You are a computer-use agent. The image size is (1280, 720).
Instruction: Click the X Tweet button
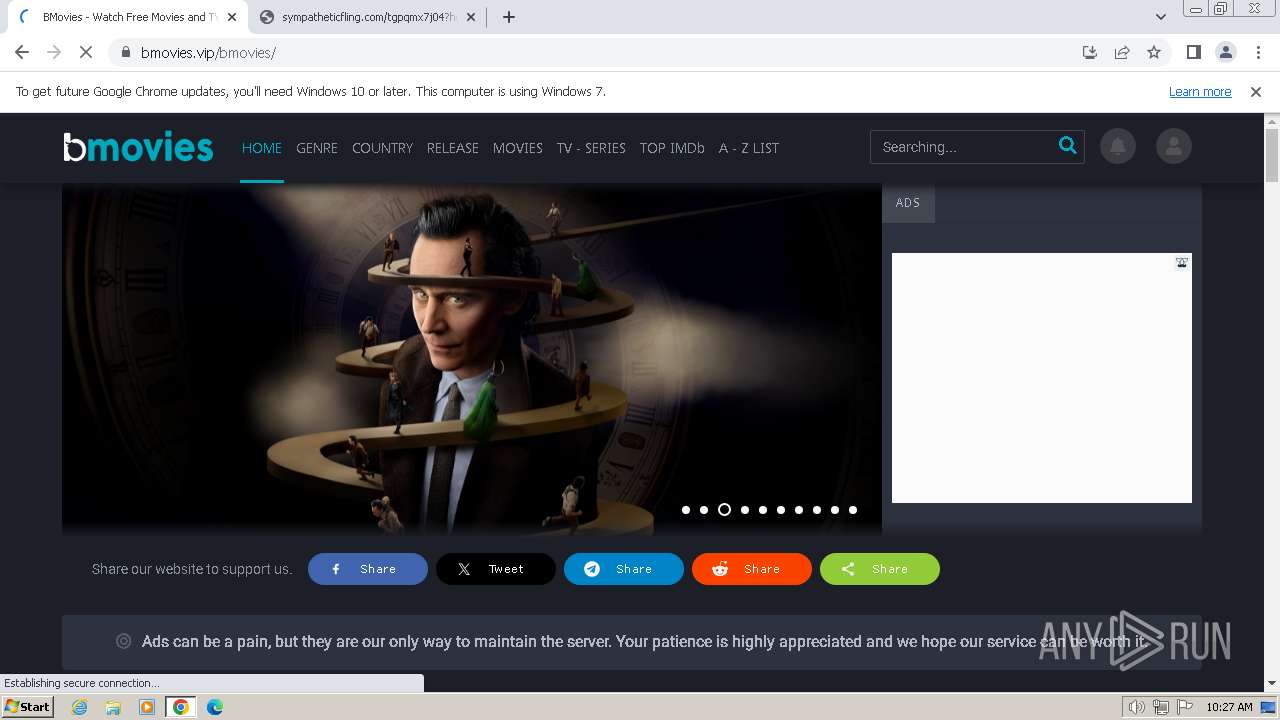496,569
